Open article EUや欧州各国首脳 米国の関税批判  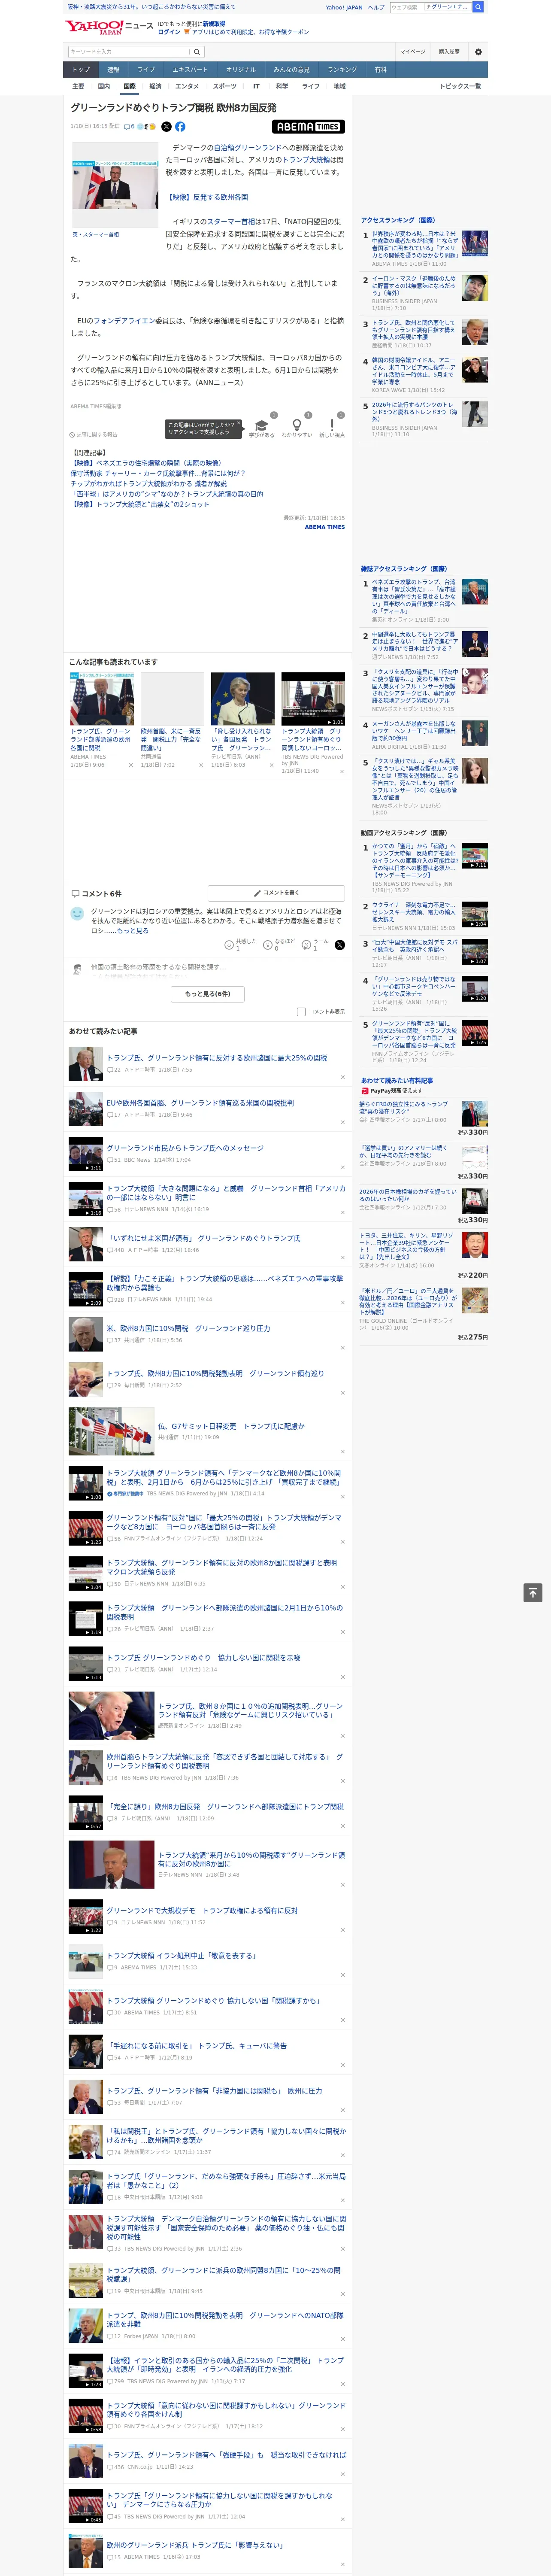tap(200, 1103)
